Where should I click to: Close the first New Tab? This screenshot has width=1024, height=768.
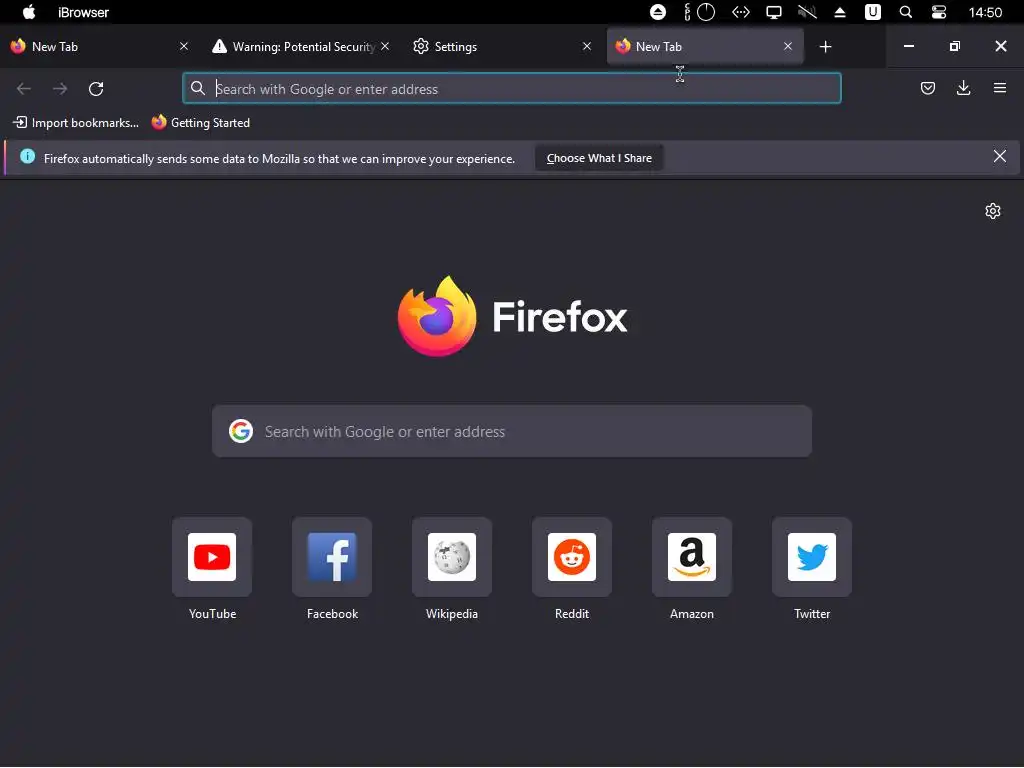(184, 46)
